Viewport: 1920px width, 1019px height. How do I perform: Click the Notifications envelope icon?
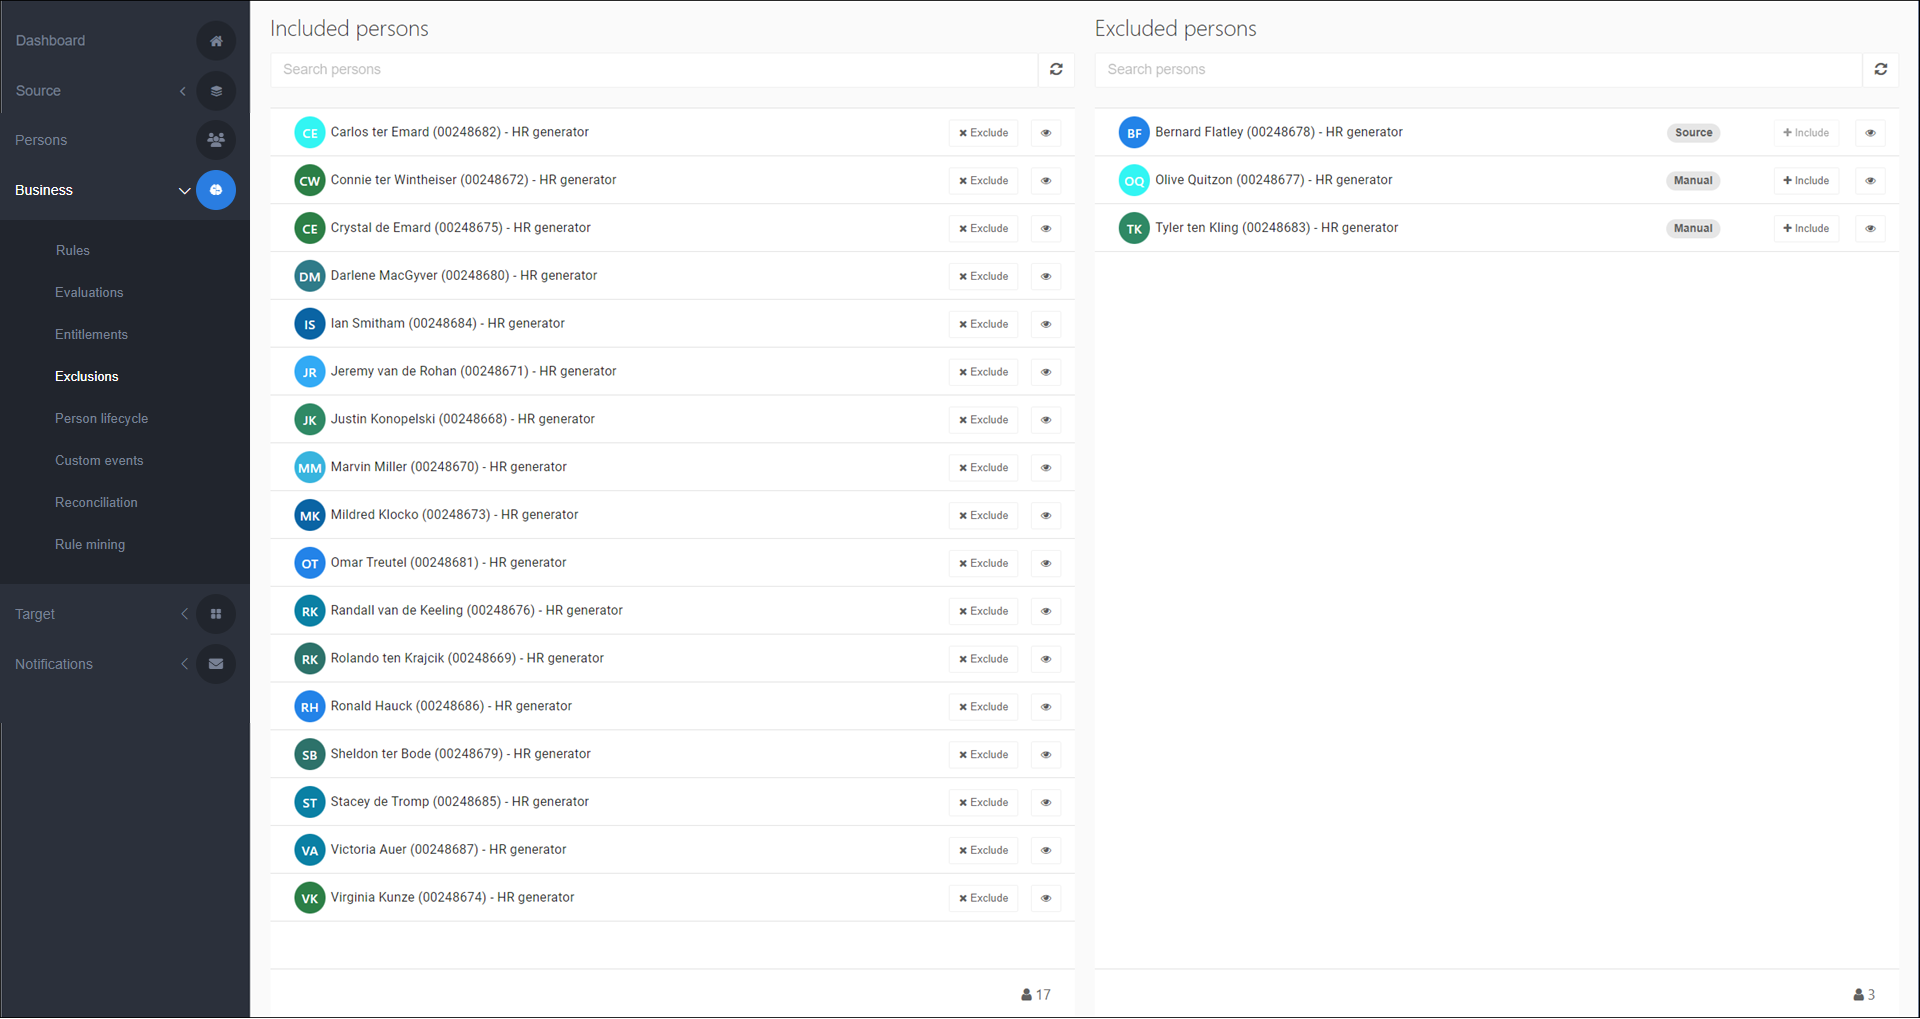click(x=216, y=664)
